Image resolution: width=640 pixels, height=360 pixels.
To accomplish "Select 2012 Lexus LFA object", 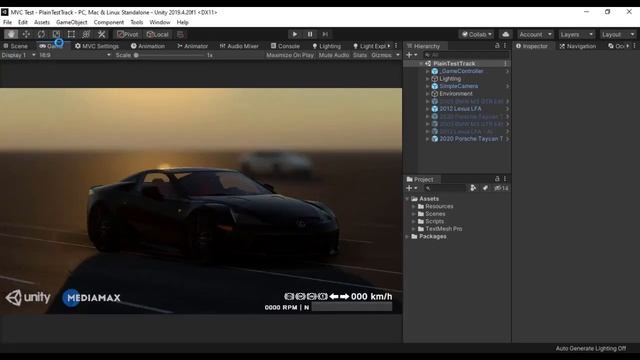I will 460,109.
